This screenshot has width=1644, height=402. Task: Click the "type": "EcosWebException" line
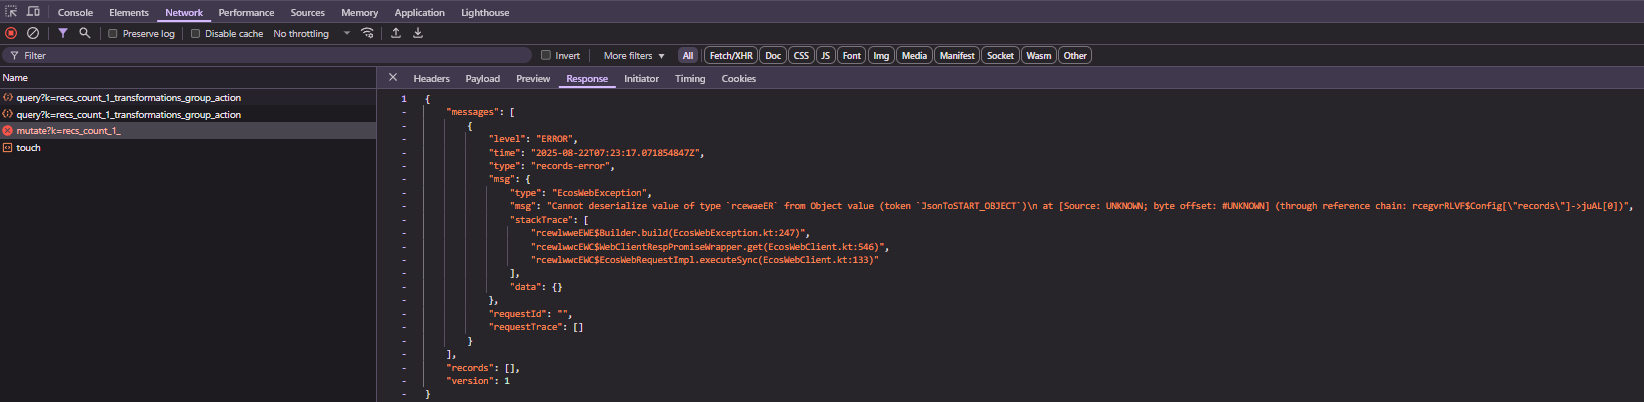581,193
